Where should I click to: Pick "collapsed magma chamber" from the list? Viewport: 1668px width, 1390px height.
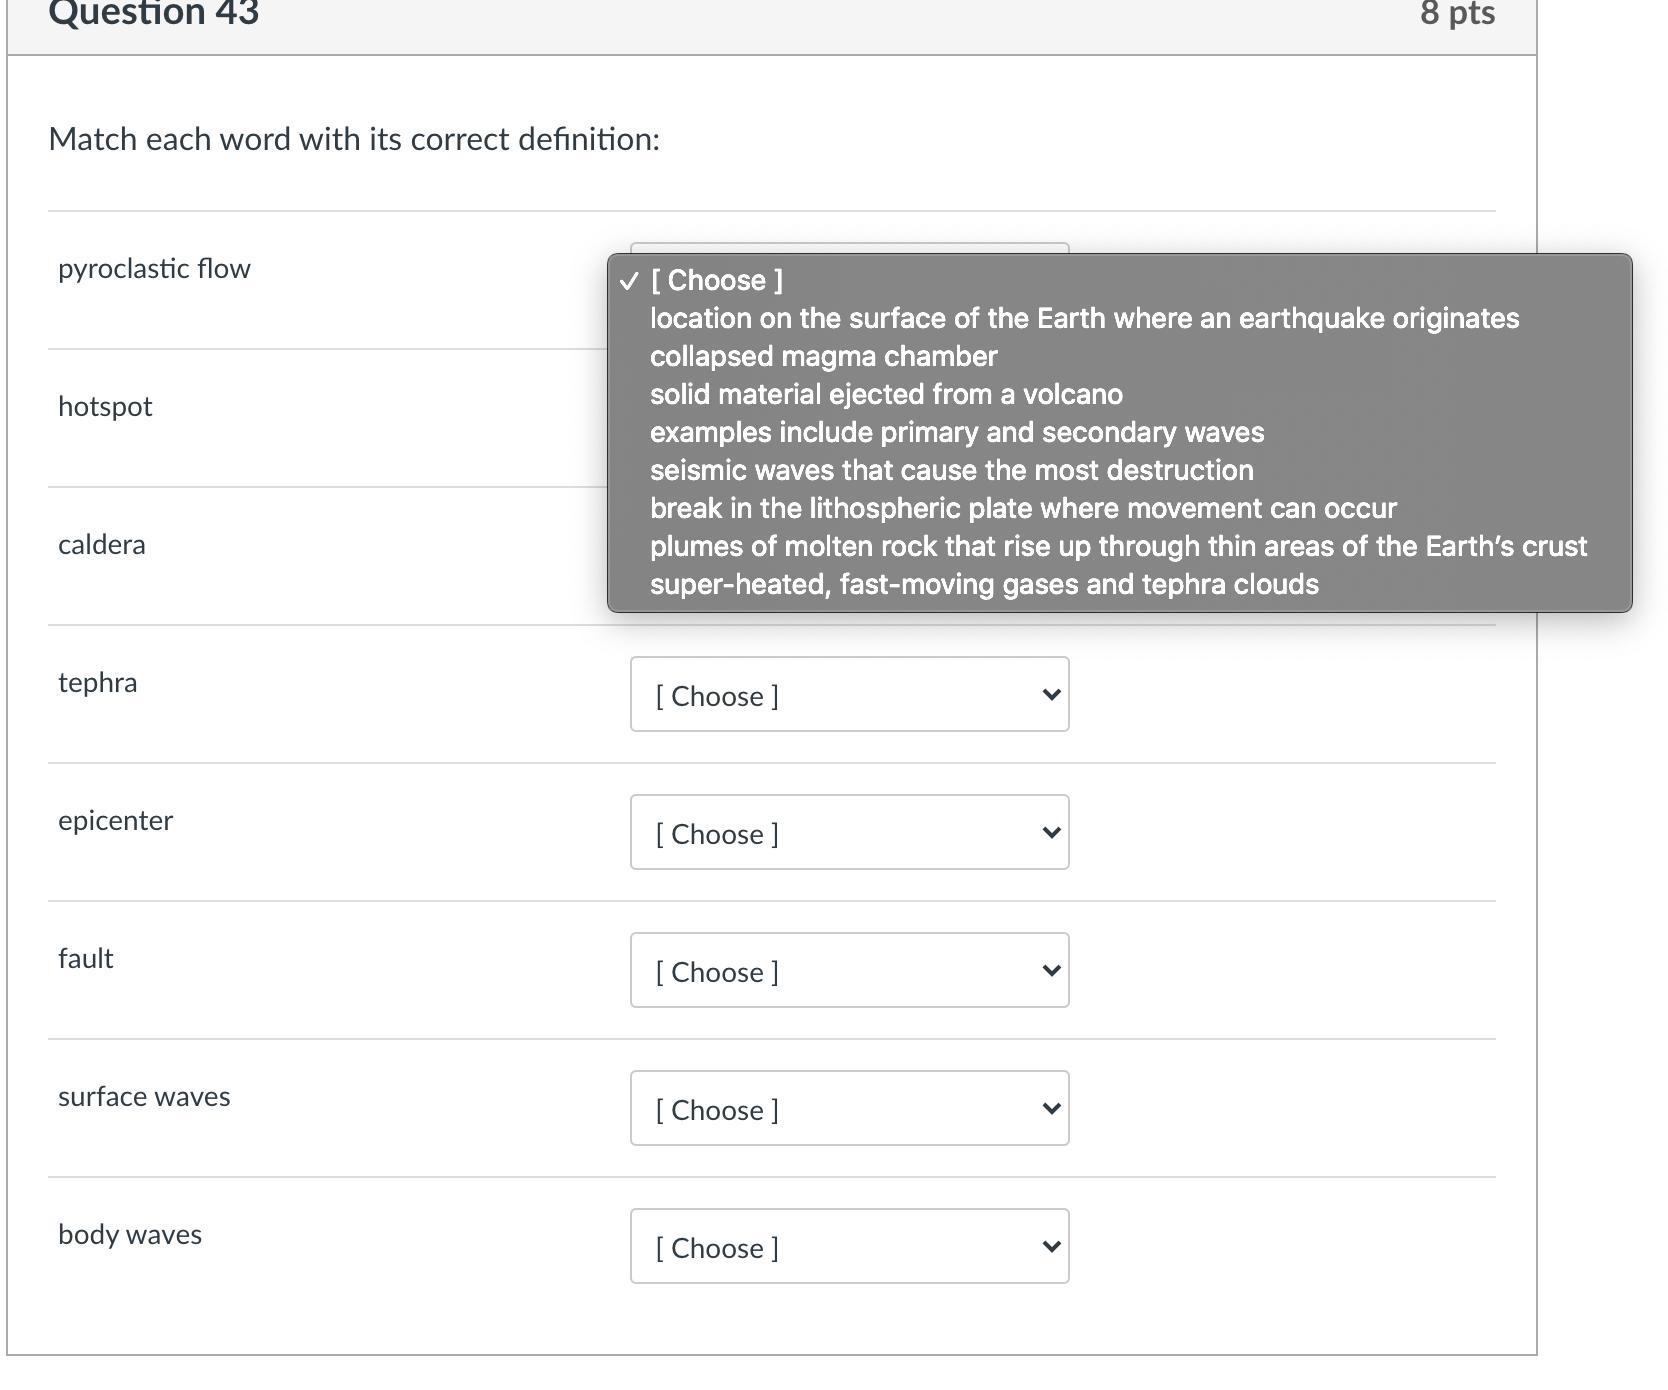[823, 357]
